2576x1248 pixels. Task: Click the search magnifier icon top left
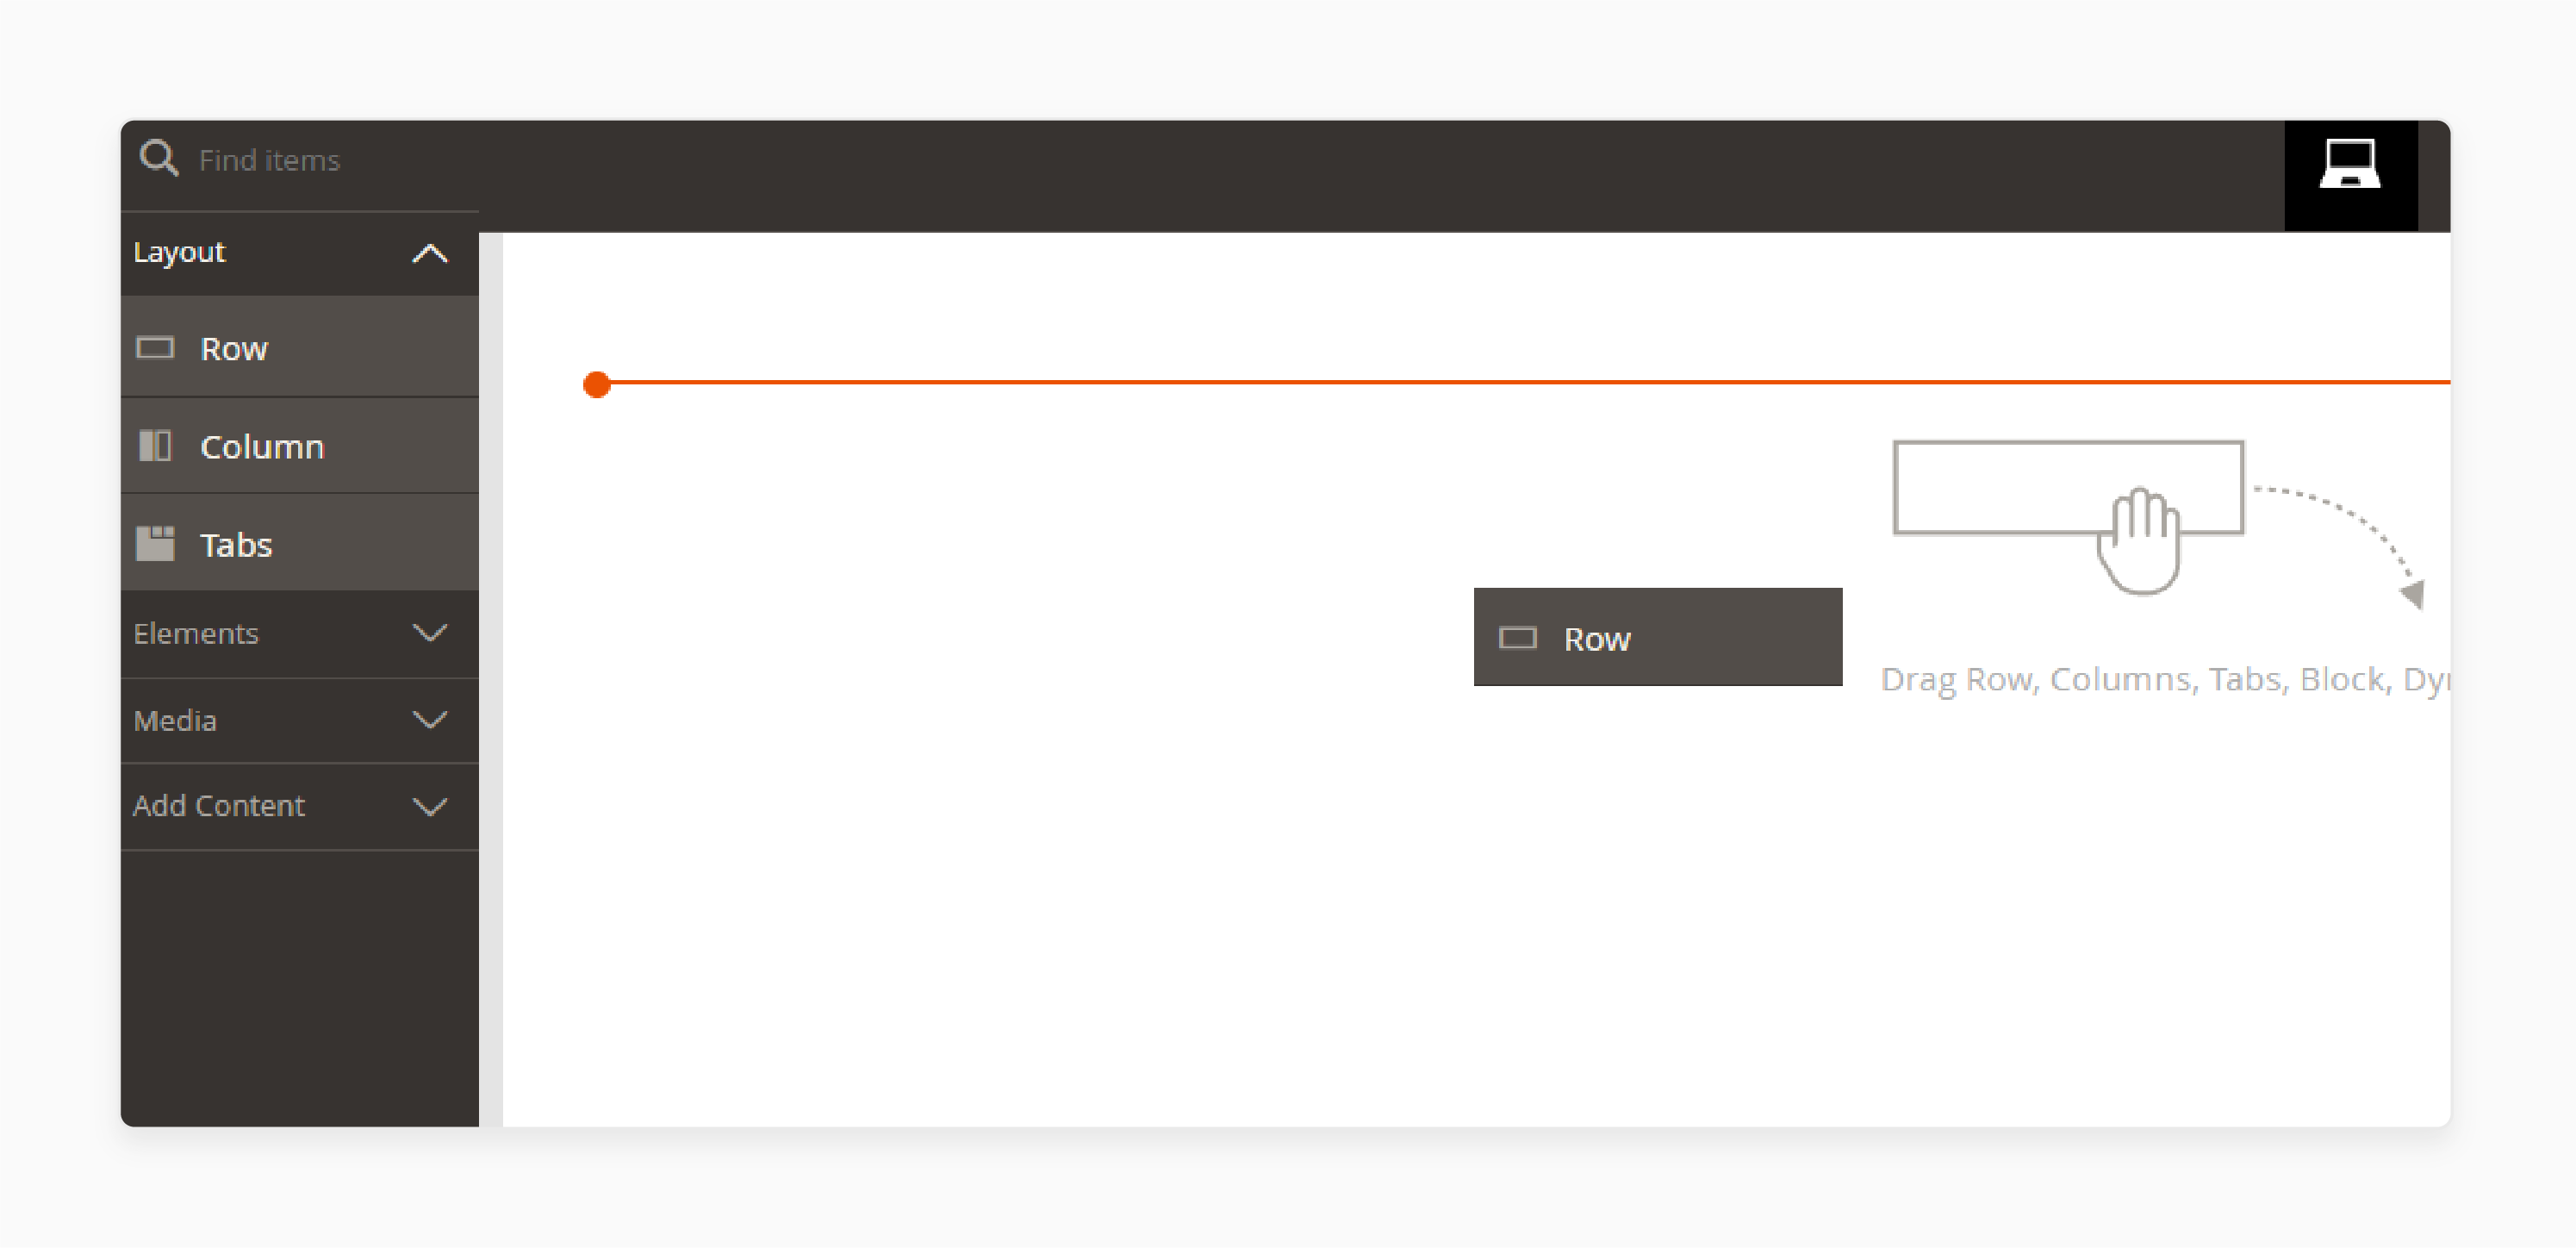tap(159, 159)
